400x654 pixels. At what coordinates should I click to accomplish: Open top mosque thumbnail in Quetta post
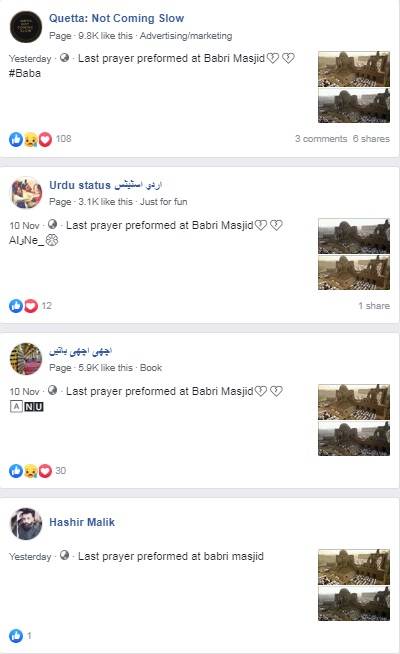click(354, 69)
